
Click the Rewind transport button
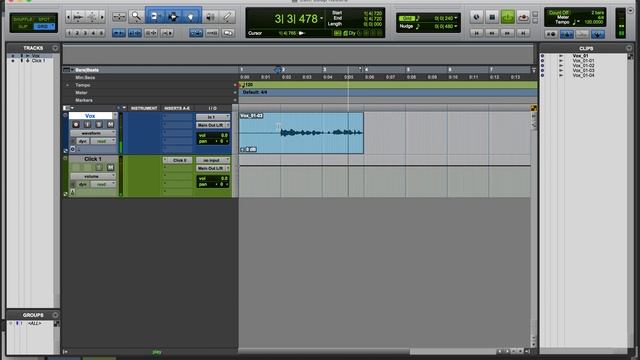(492, 33)
